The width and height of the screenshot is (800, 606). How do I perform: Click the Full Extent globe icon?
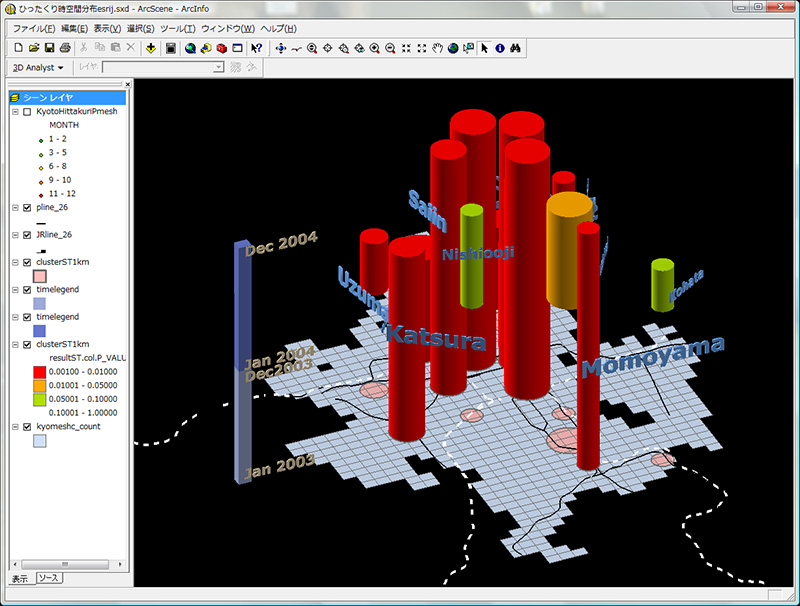[453, 47]
